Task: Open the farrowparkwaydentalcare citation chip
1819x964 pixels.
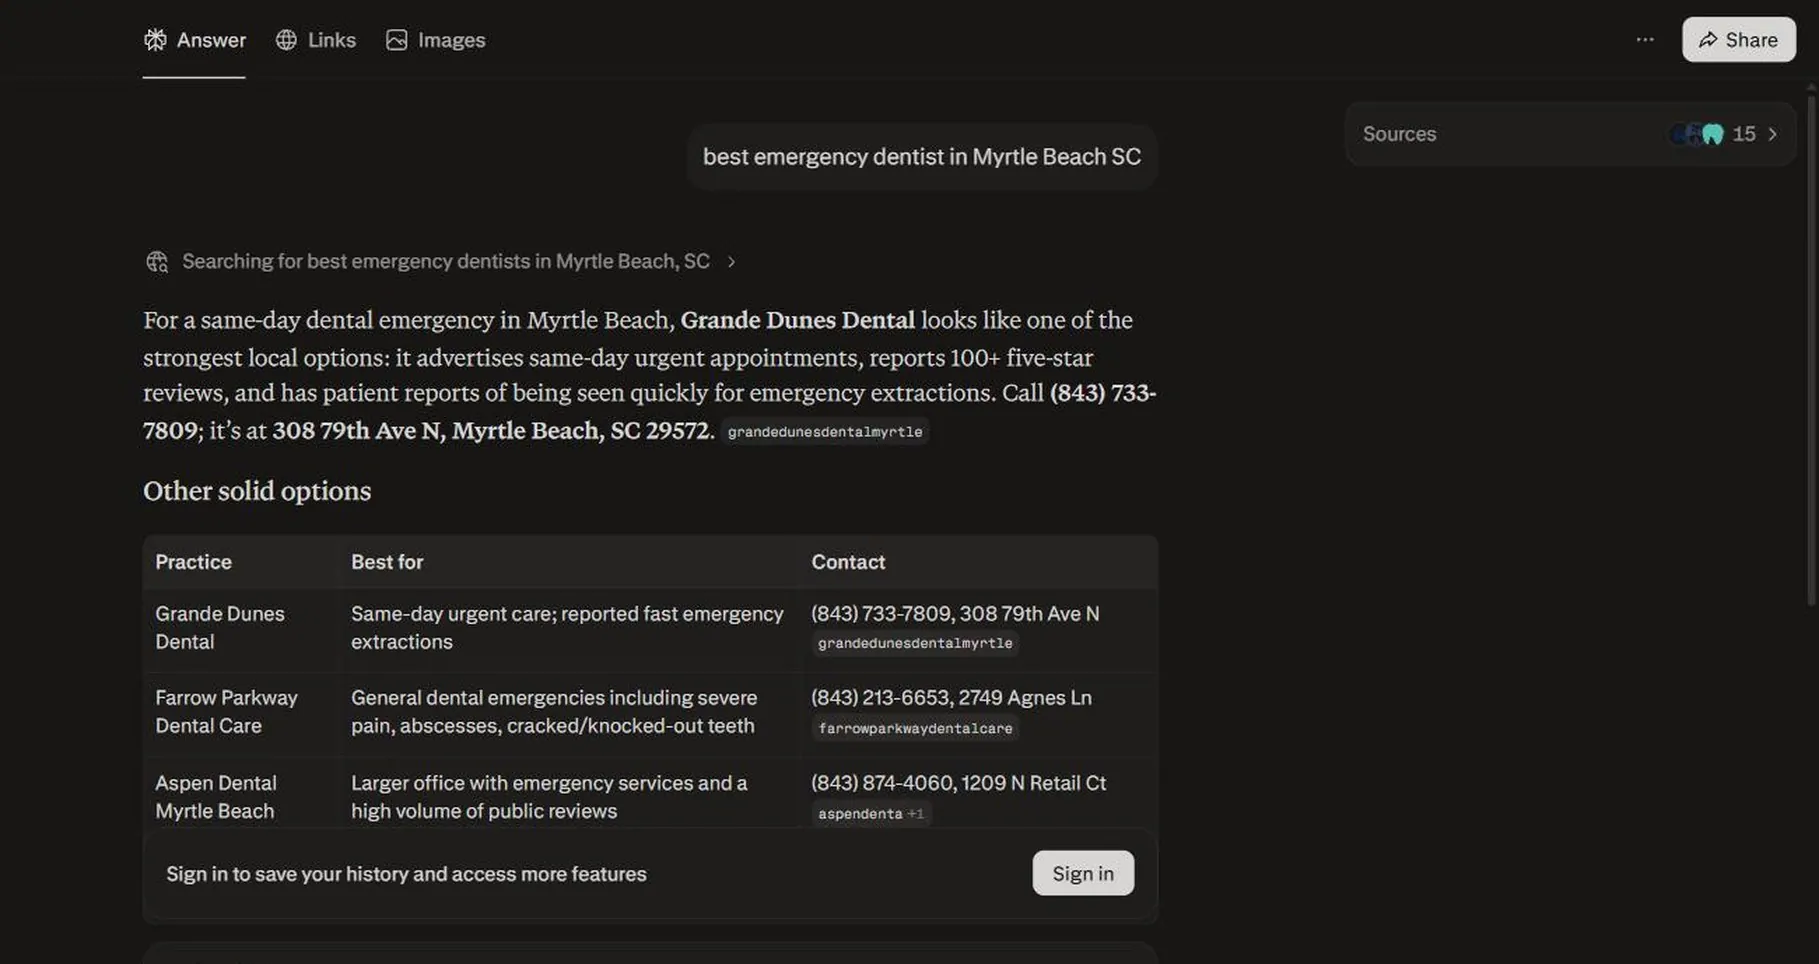Action: coord(915,728)
